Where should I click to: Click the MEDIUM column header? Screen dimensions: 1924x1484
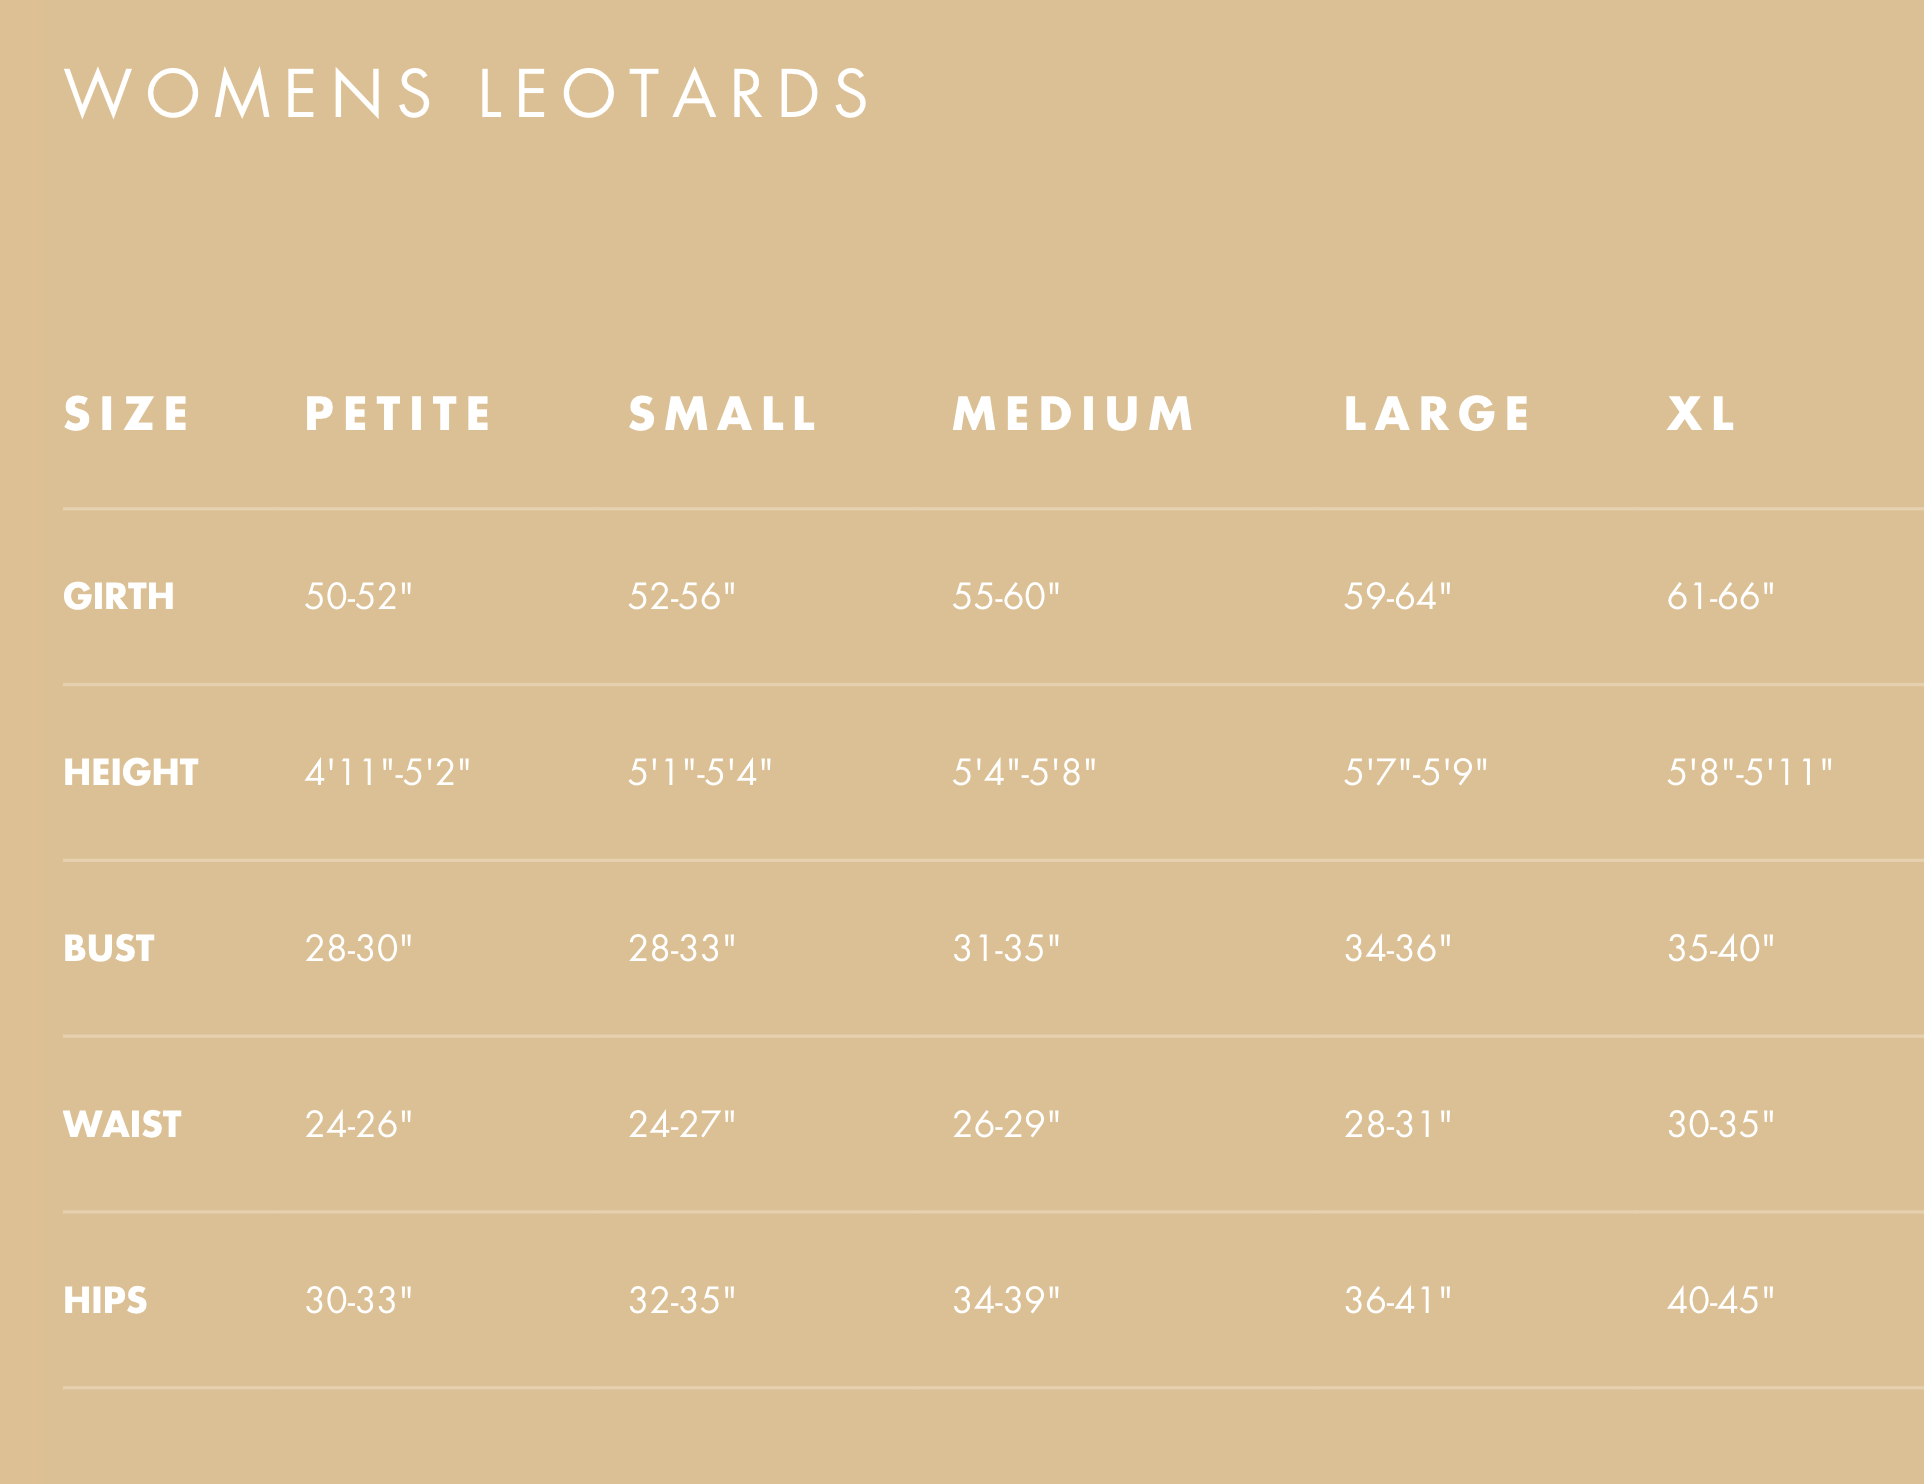click(x=1073, y=414)
